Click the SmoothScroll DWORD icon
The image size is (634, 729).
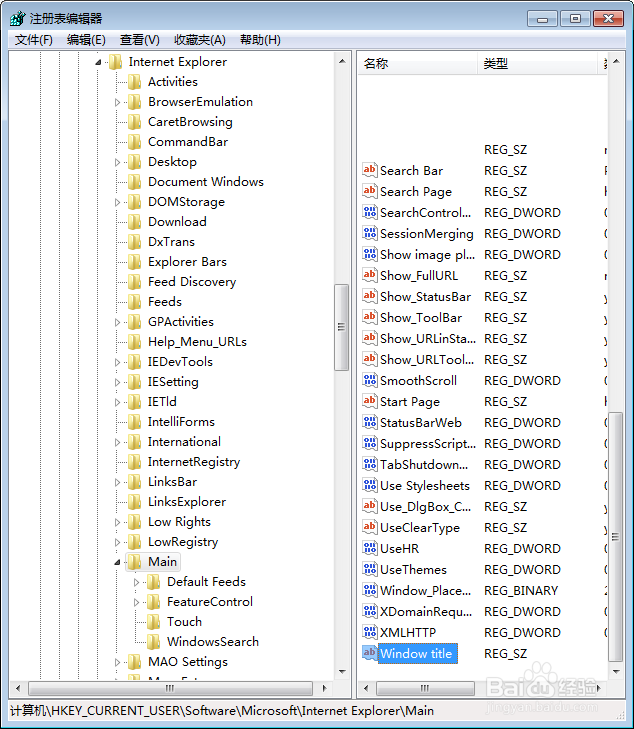370,380
